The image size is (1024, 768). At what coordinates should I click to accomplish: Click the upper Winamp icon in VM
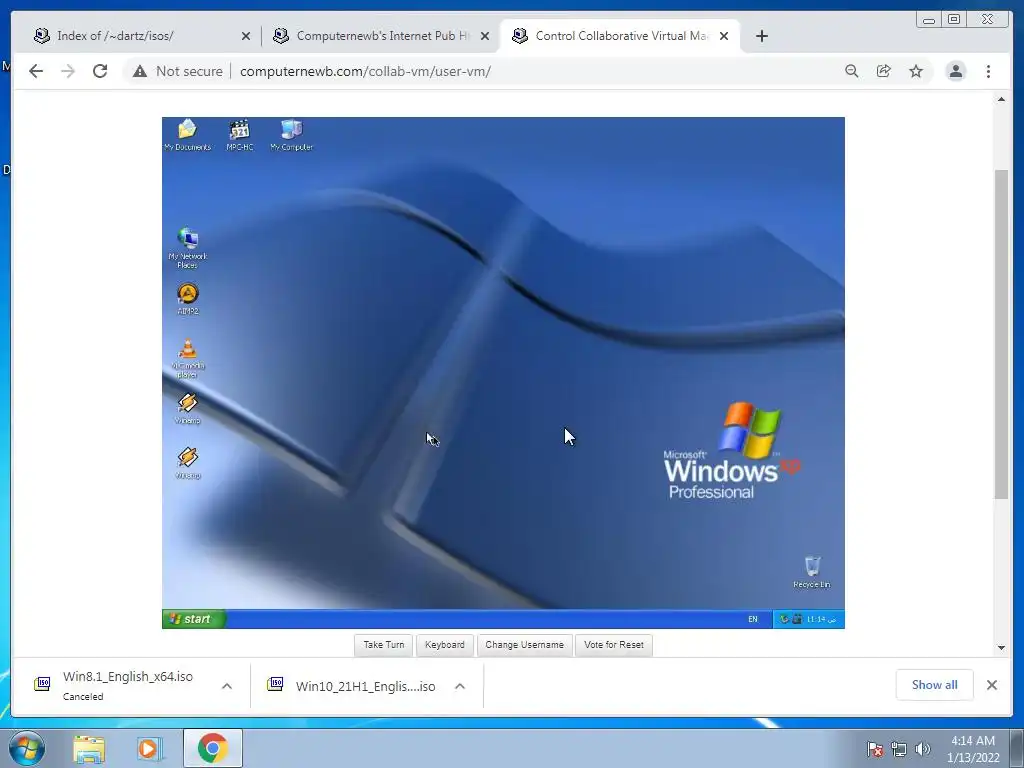187,408
